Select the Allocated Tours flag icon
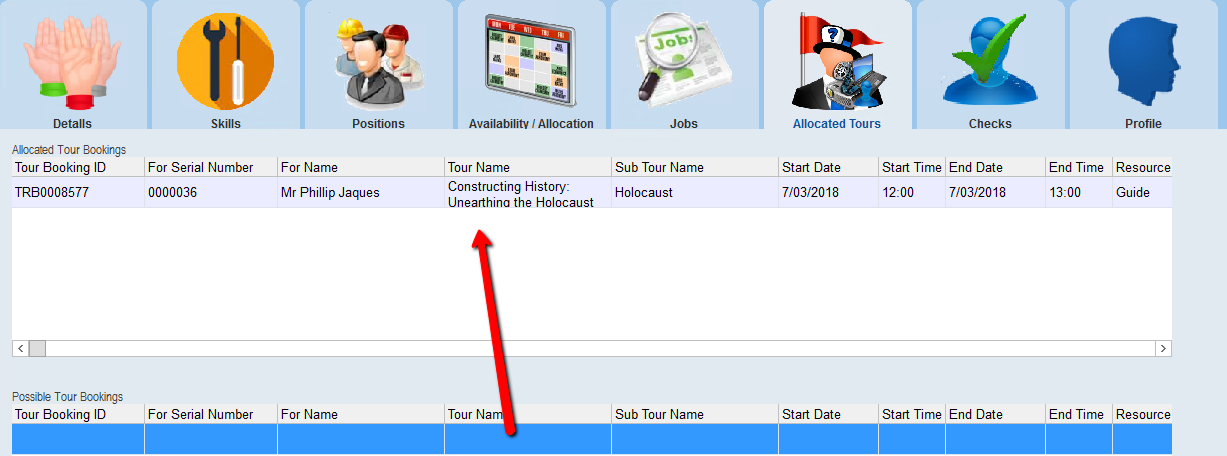This screenshot has width=1227, height=456. (837, 60)
